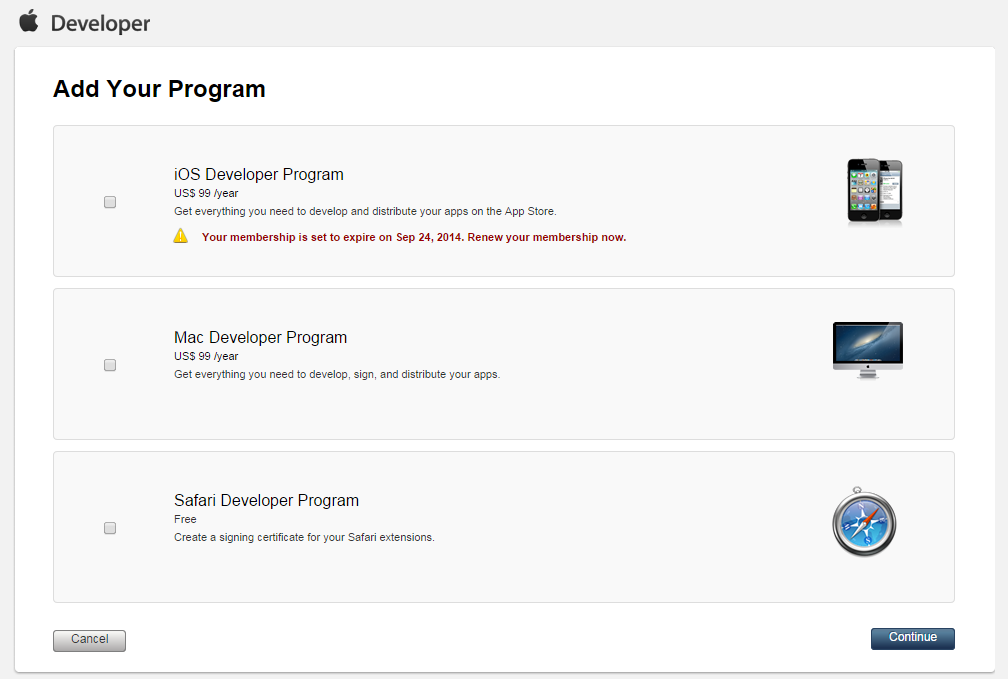The image size is (1008, 679).
Task: Check the Safari Developer Program checkbox
Action: point(110,528)
